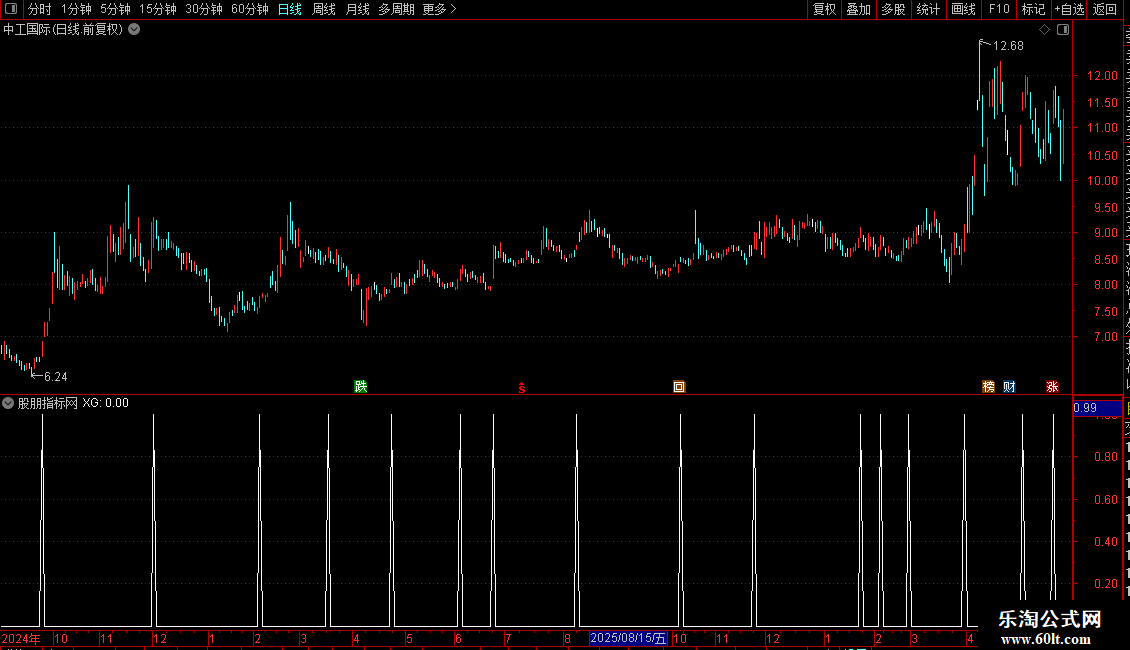This screenshot has height=650, width=1130.
Task: Click the 返回 back button
Action: click(1105, 9)
